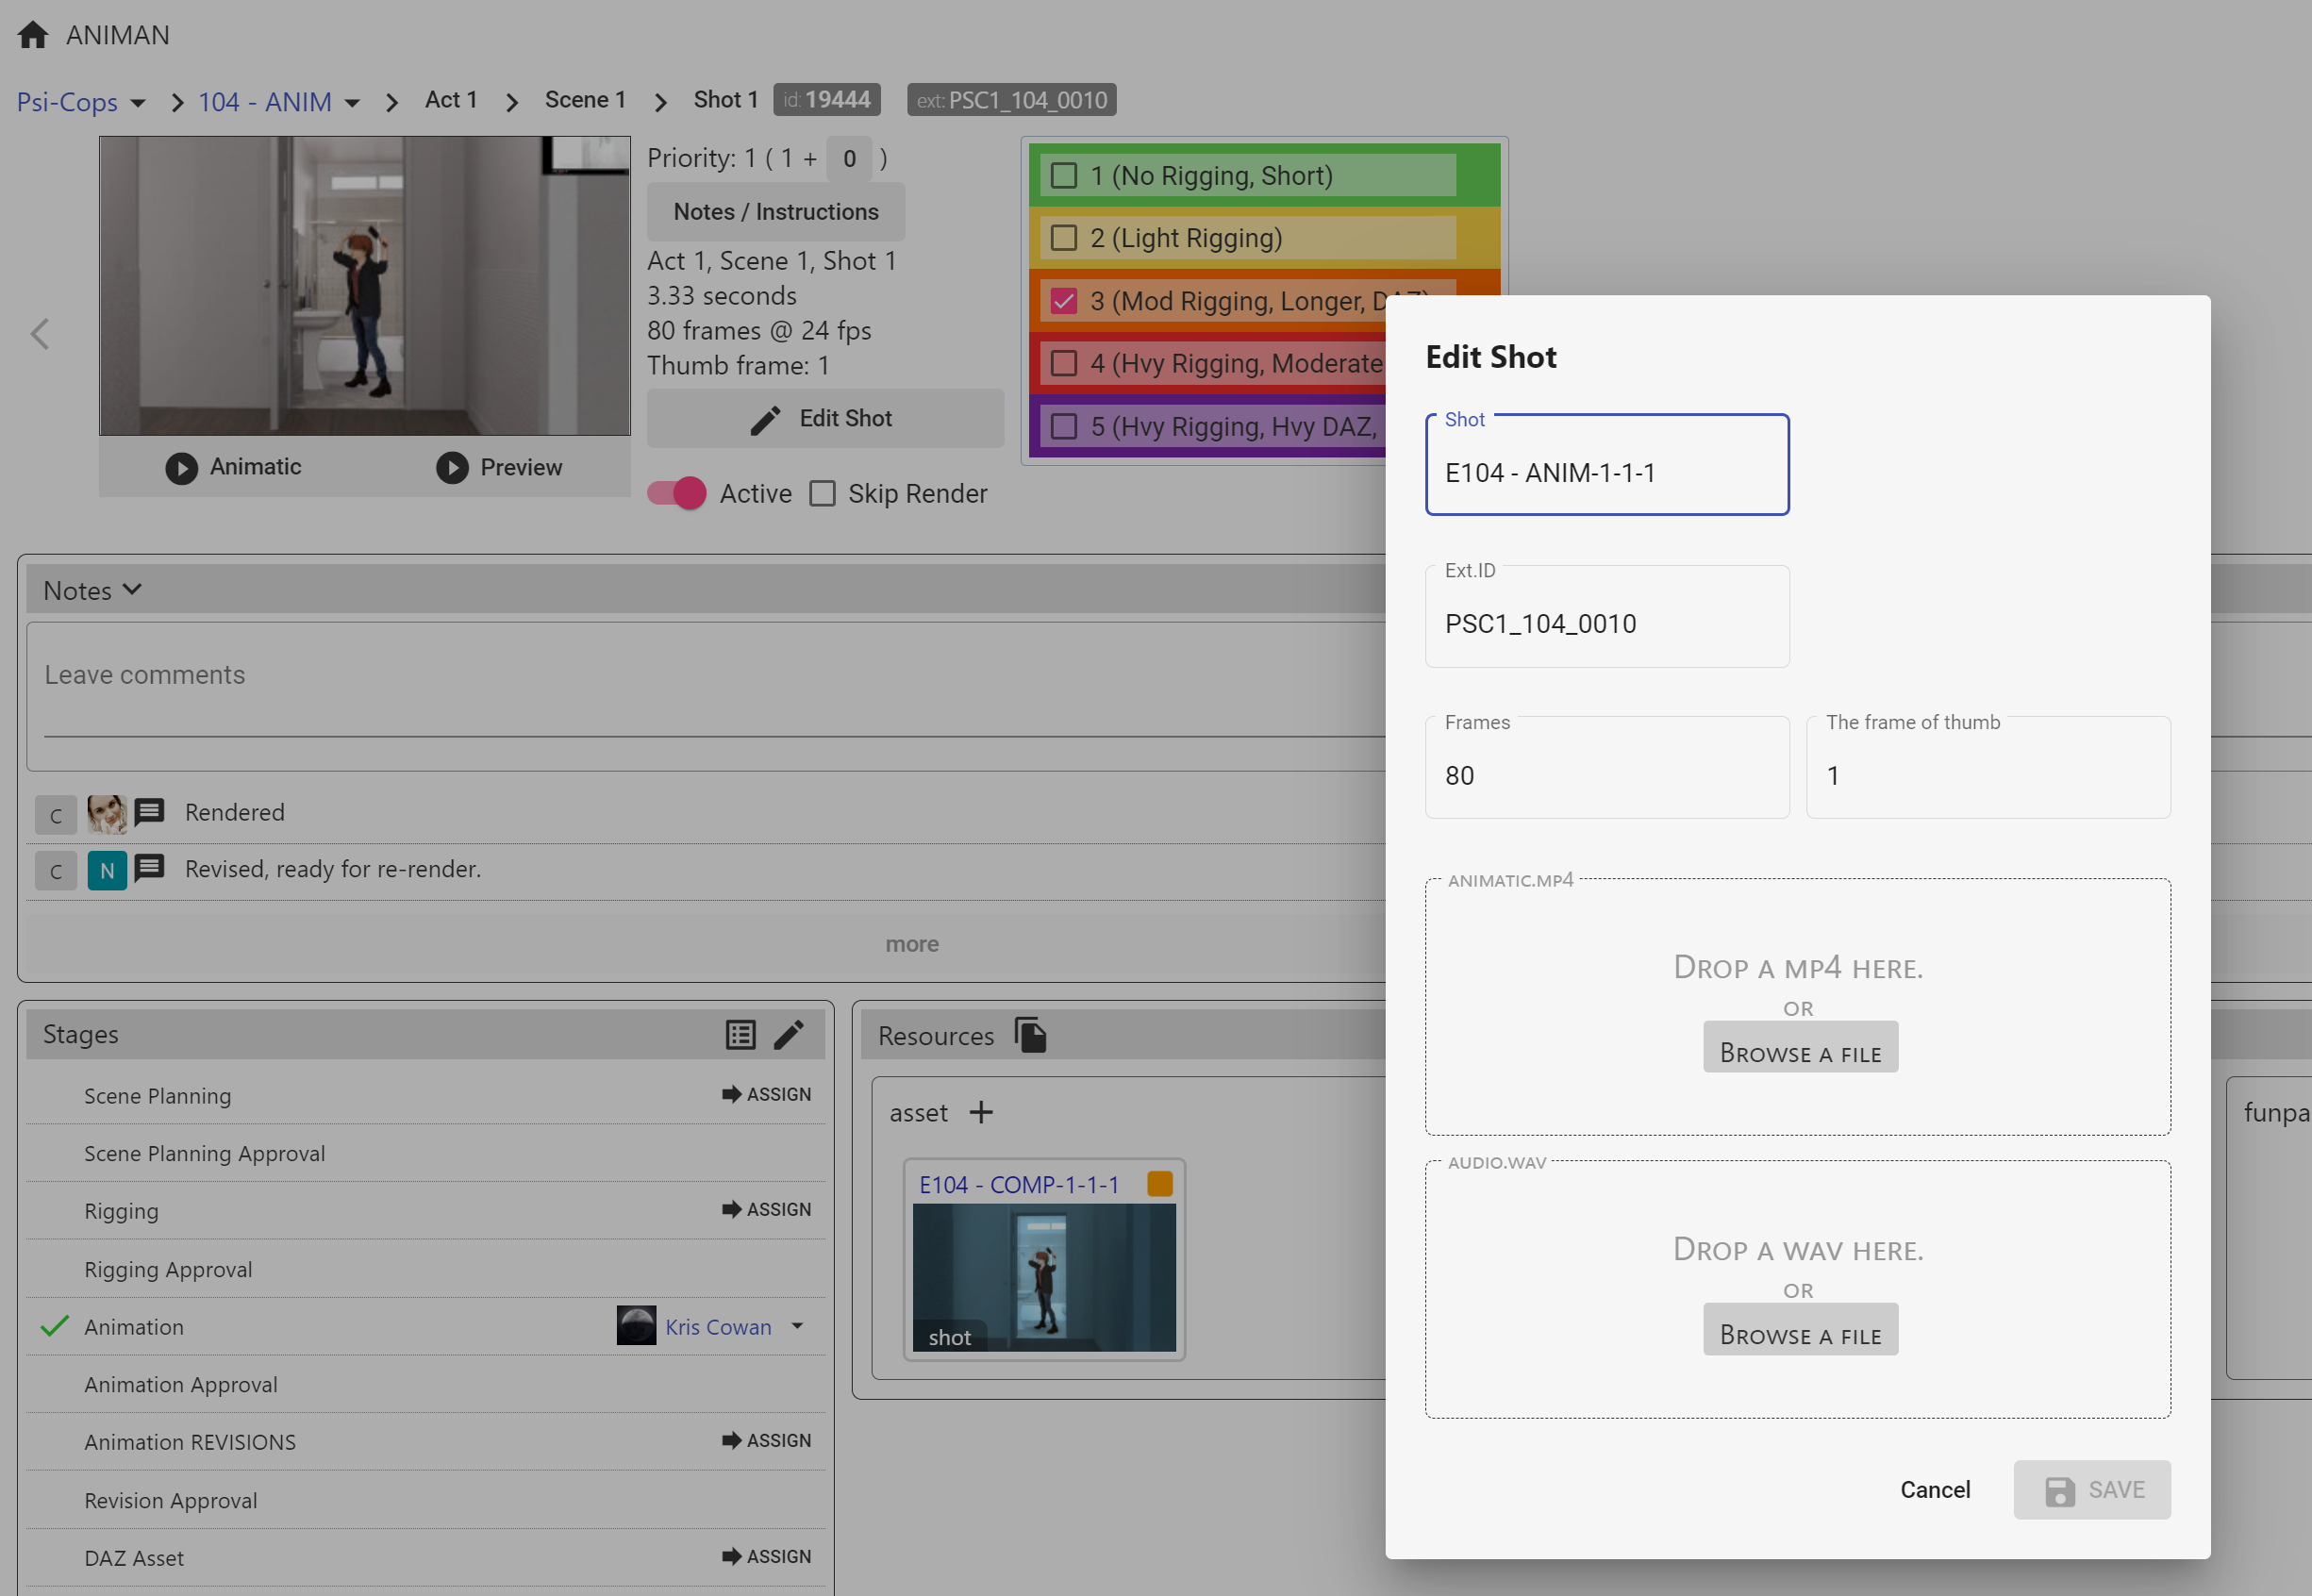
Task: Browse a file for animatic MP4
Action: point(1800,1047)
